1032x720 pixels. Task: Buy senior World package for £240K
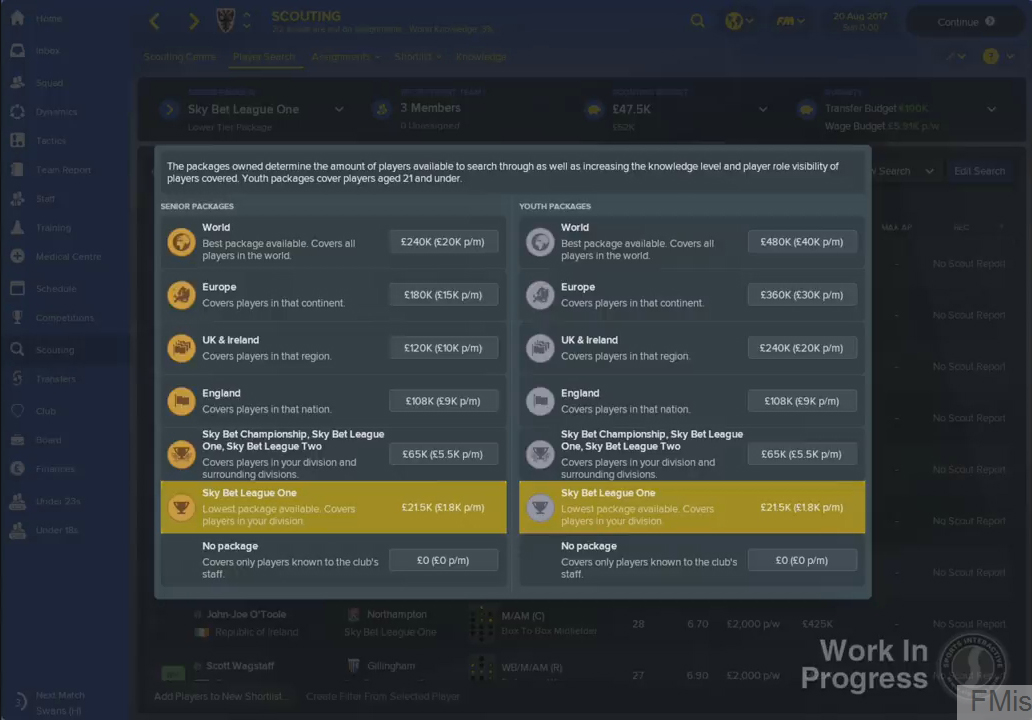coord(443,242)
